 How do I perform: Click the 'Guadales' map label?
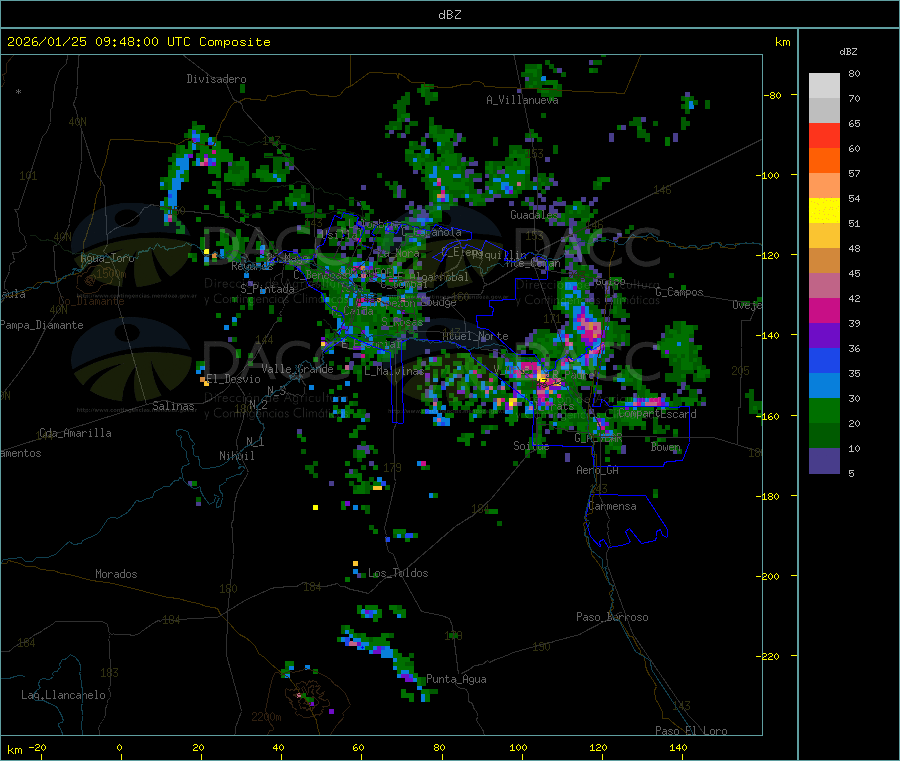(534, 215)
